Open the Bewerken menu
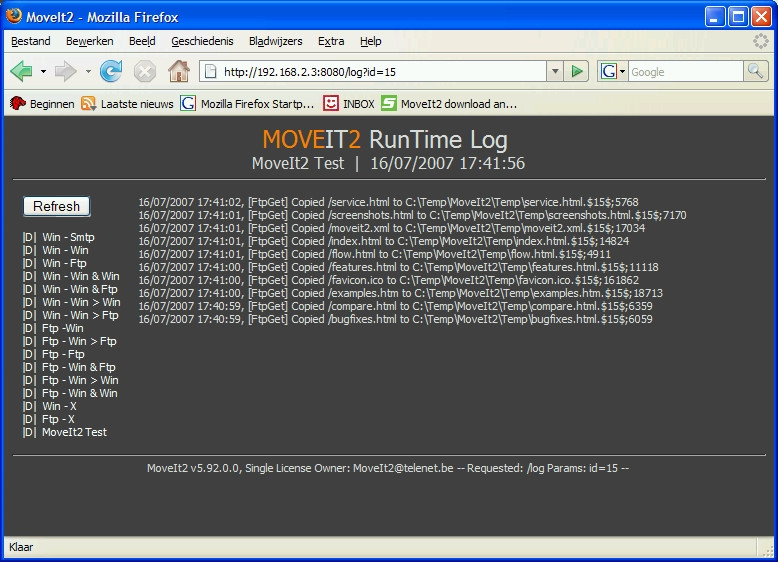 click(x=90, y=41)
